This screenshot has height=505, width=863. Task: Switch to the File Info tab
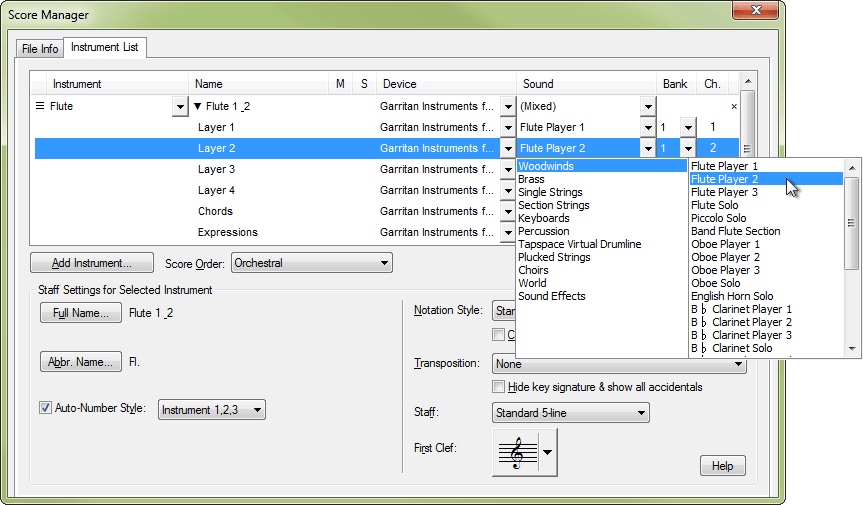(41, 49)
